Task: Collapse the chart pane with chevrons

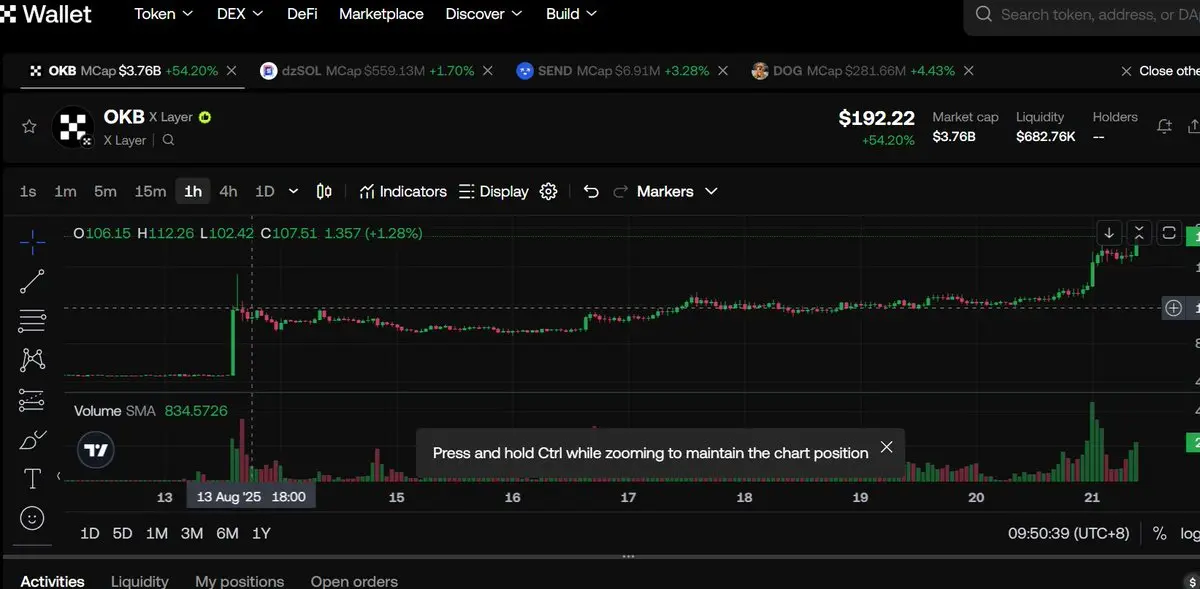Action: tap(1139, 233)
